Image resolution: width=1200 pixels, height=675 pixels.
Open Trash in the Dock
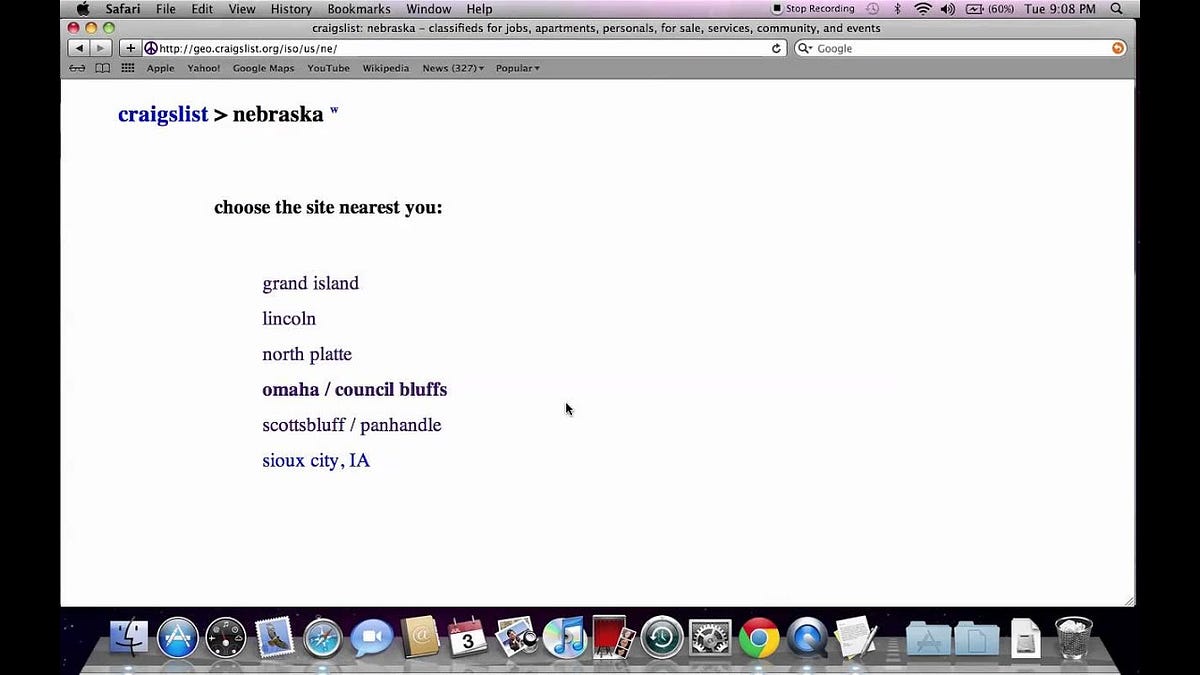[x=1074, y=637]
